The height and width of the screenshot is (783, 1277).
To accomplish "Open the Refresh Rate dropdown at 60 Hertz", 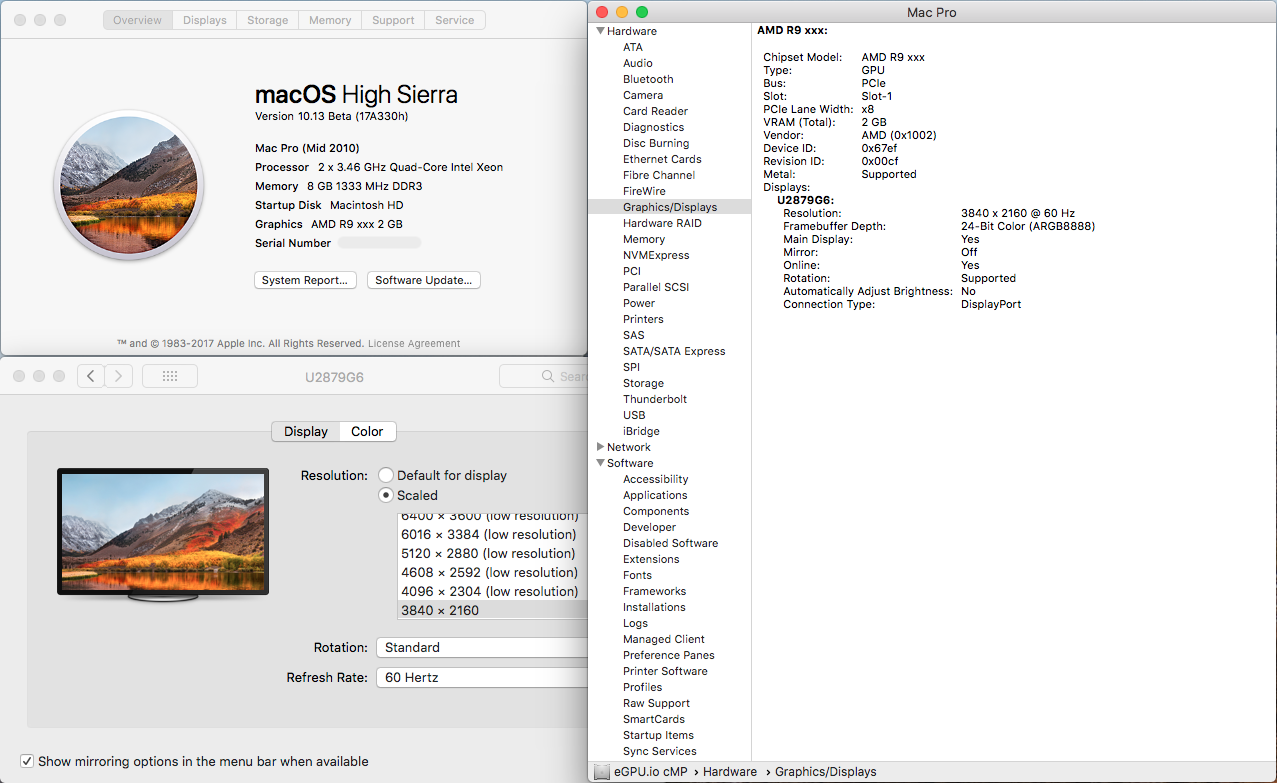I will 482,677.
